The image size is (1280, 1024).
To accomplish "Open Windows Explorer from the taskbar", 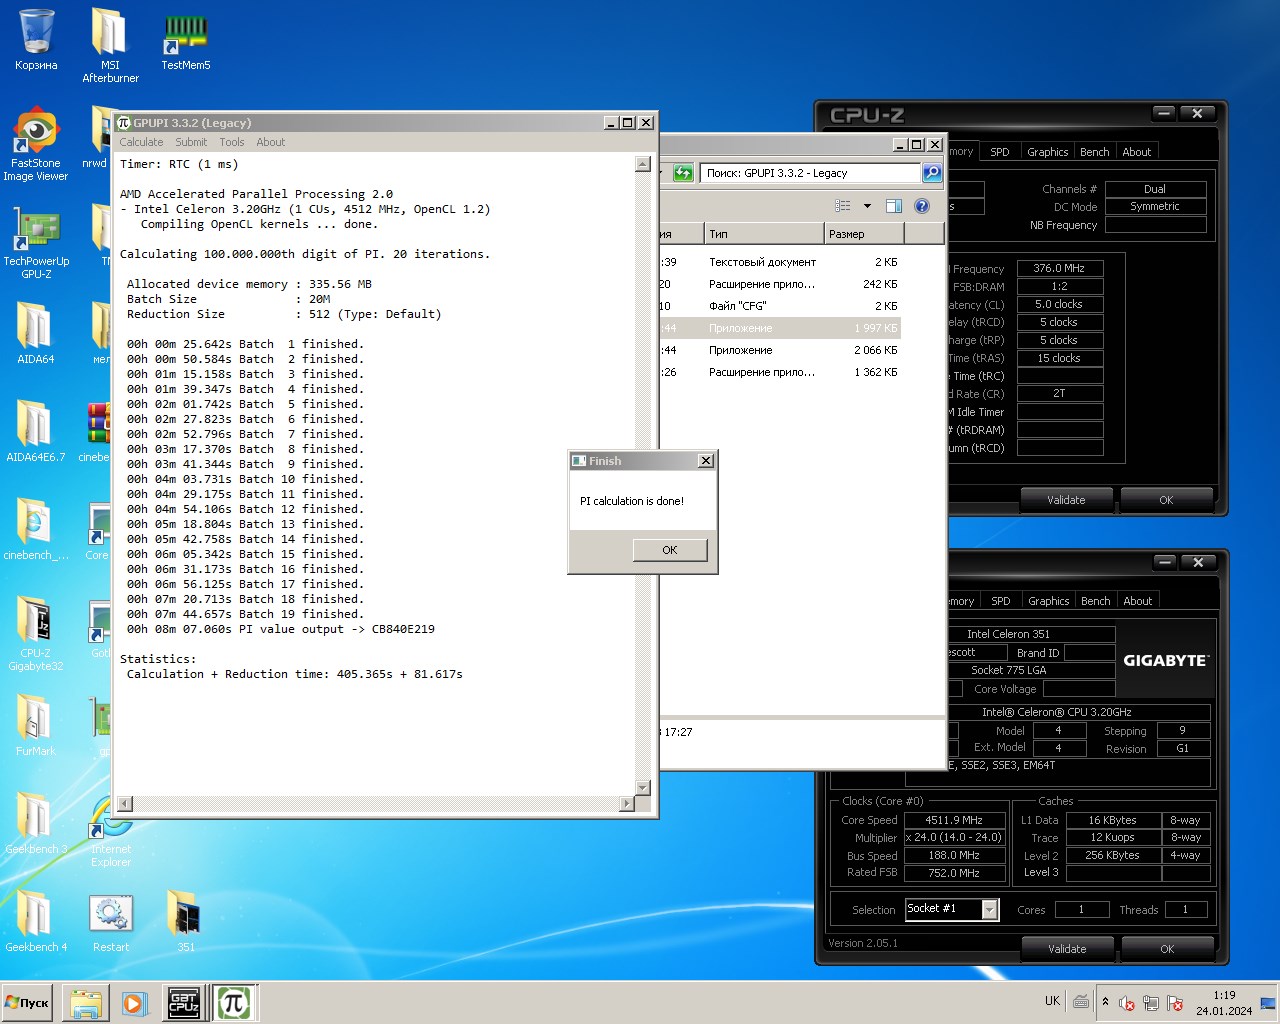I will click(86, 1003).
